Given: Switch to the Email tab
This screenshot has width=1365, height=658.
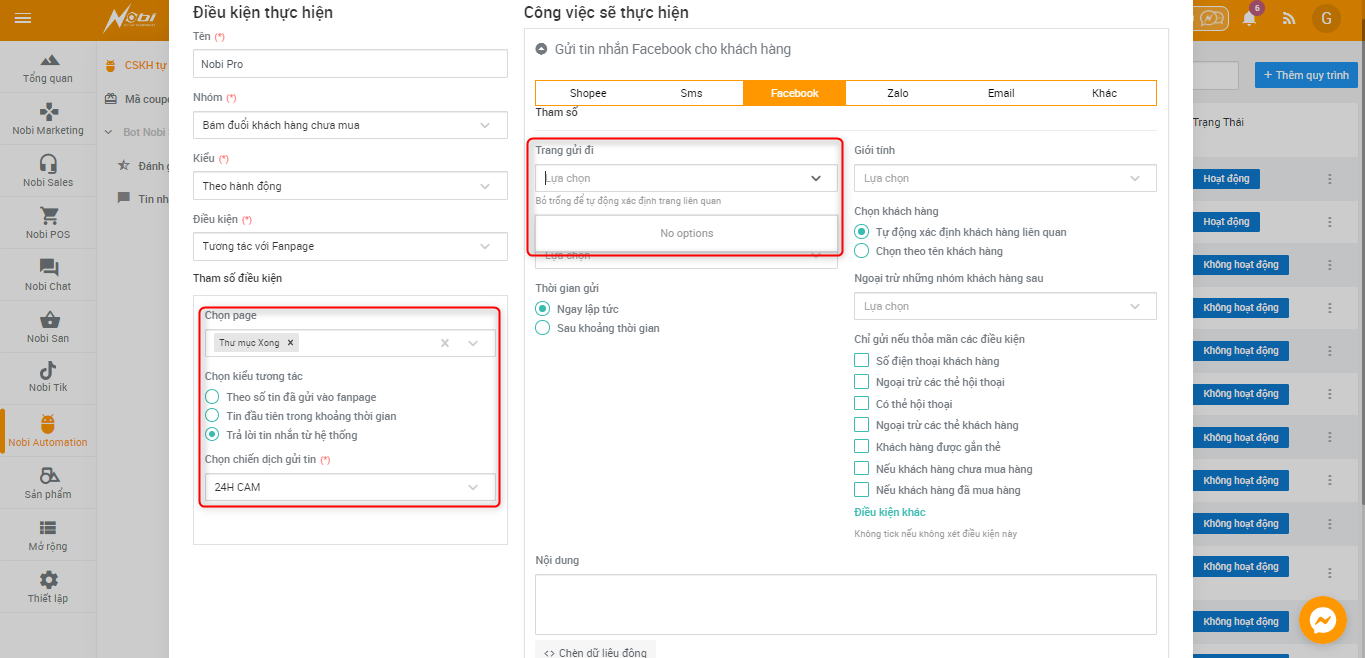Looking at the screenshot, I should pos(1000,93).
